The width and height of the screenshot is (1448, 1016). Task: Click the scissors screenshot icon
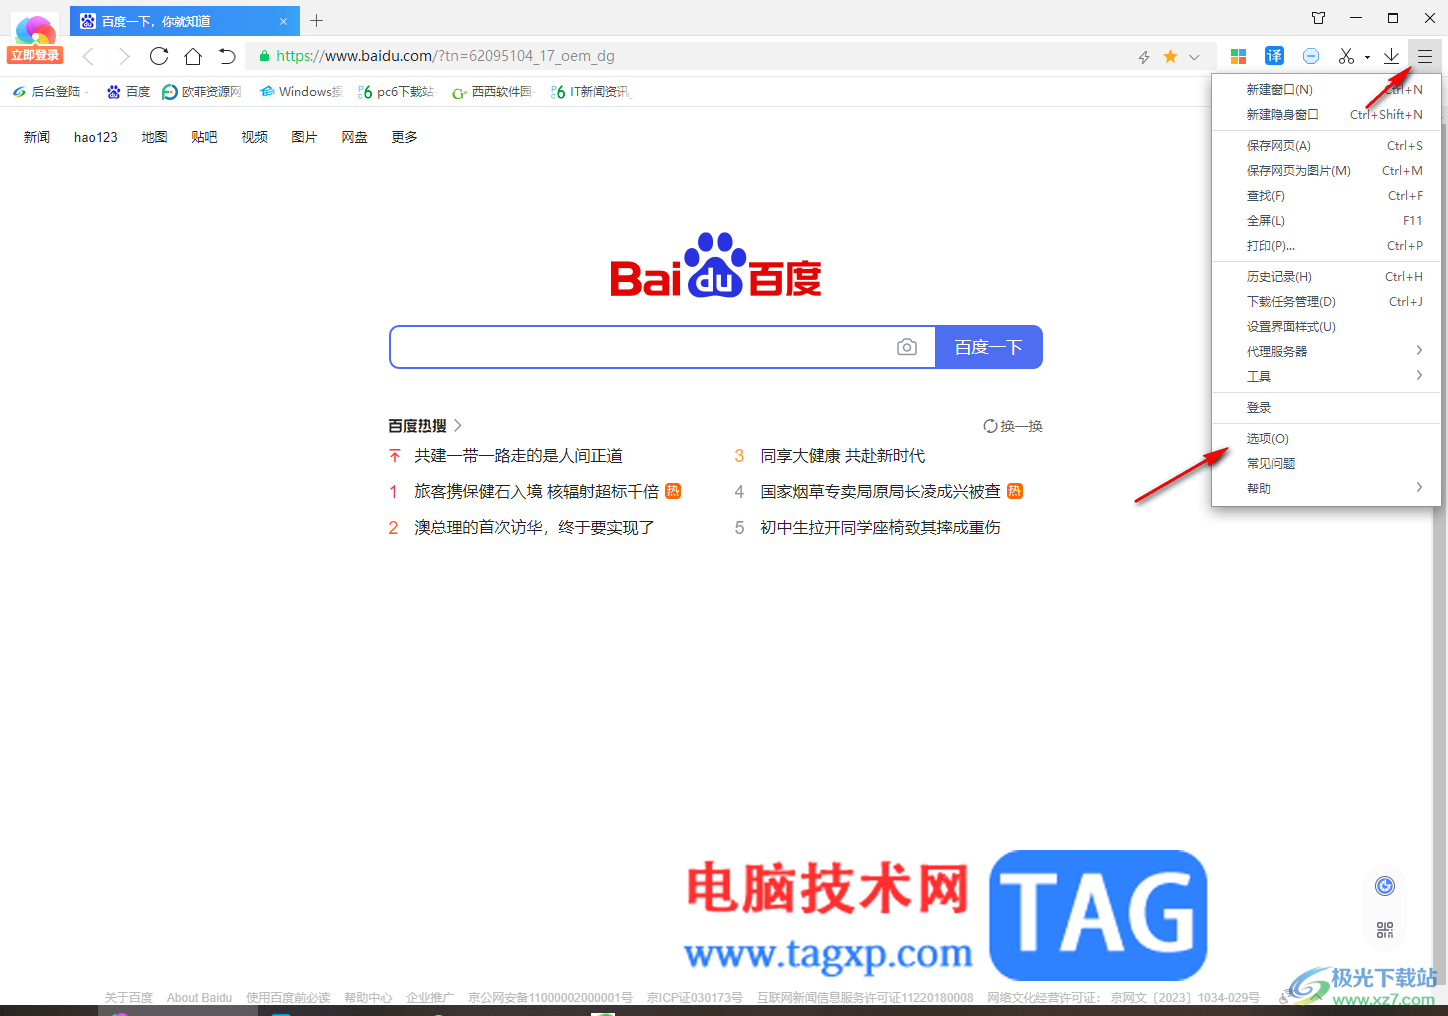1347,56
